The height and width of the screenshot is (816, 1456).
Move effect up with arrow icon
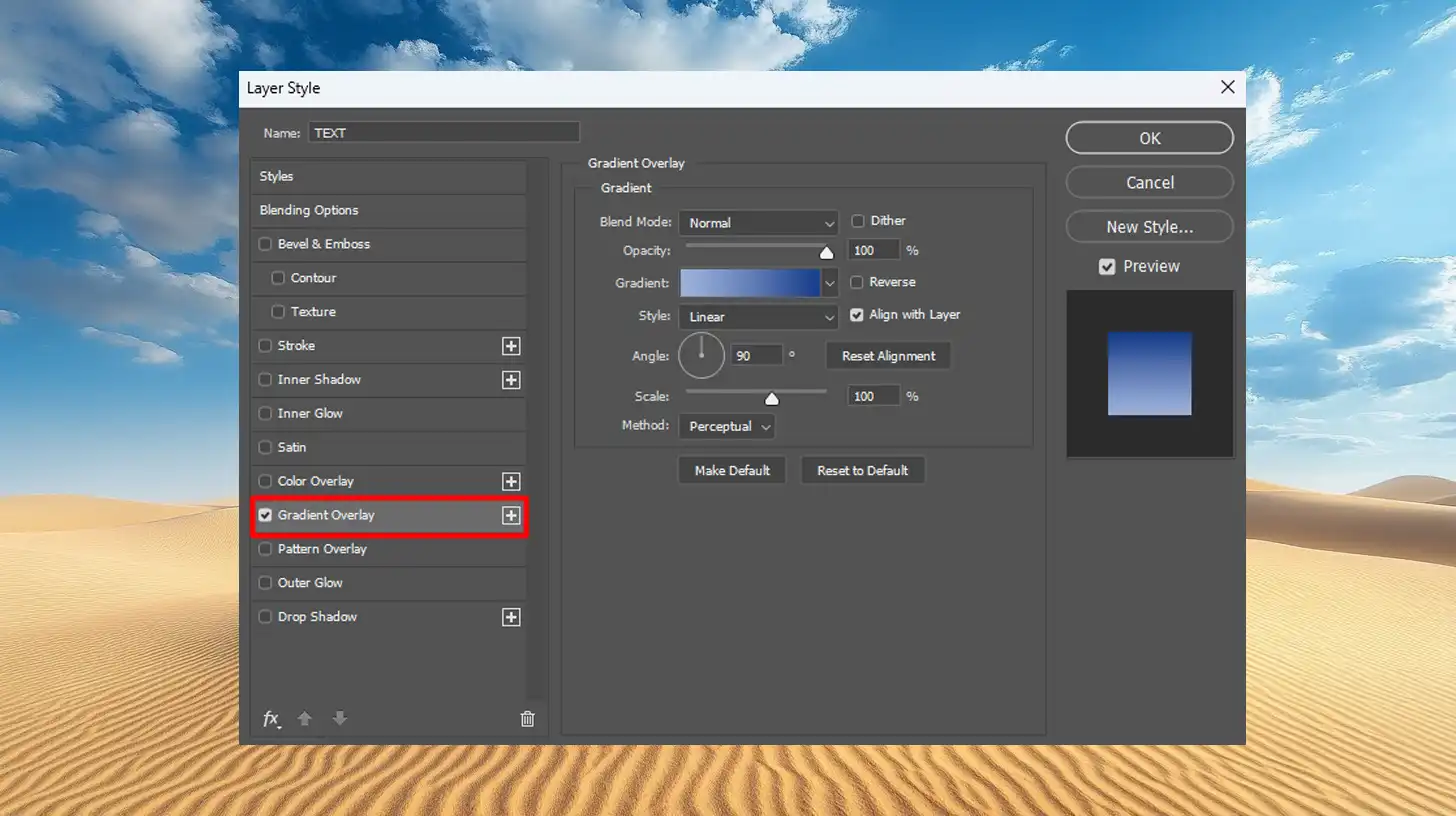pos(305,719)
